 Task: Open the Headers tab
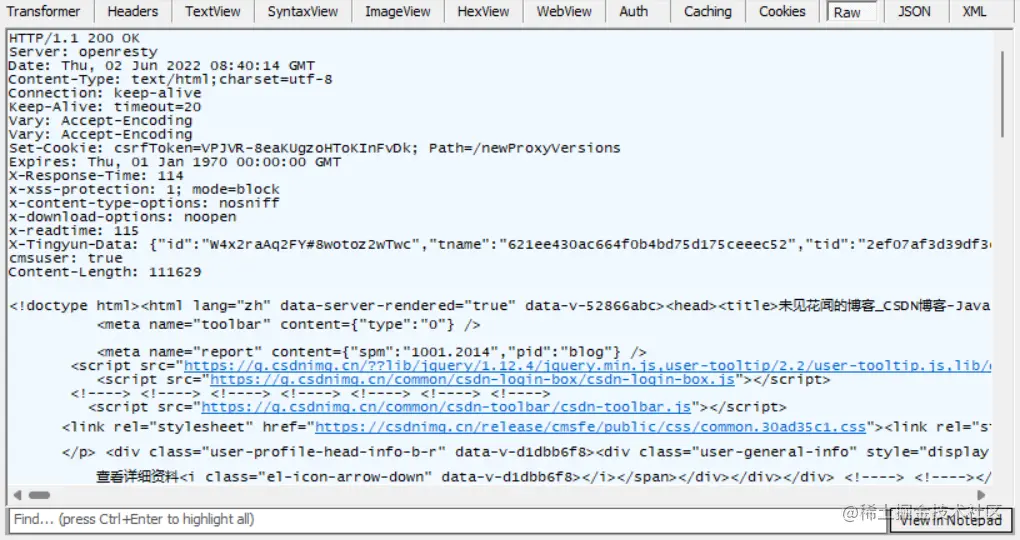[132, 12]
